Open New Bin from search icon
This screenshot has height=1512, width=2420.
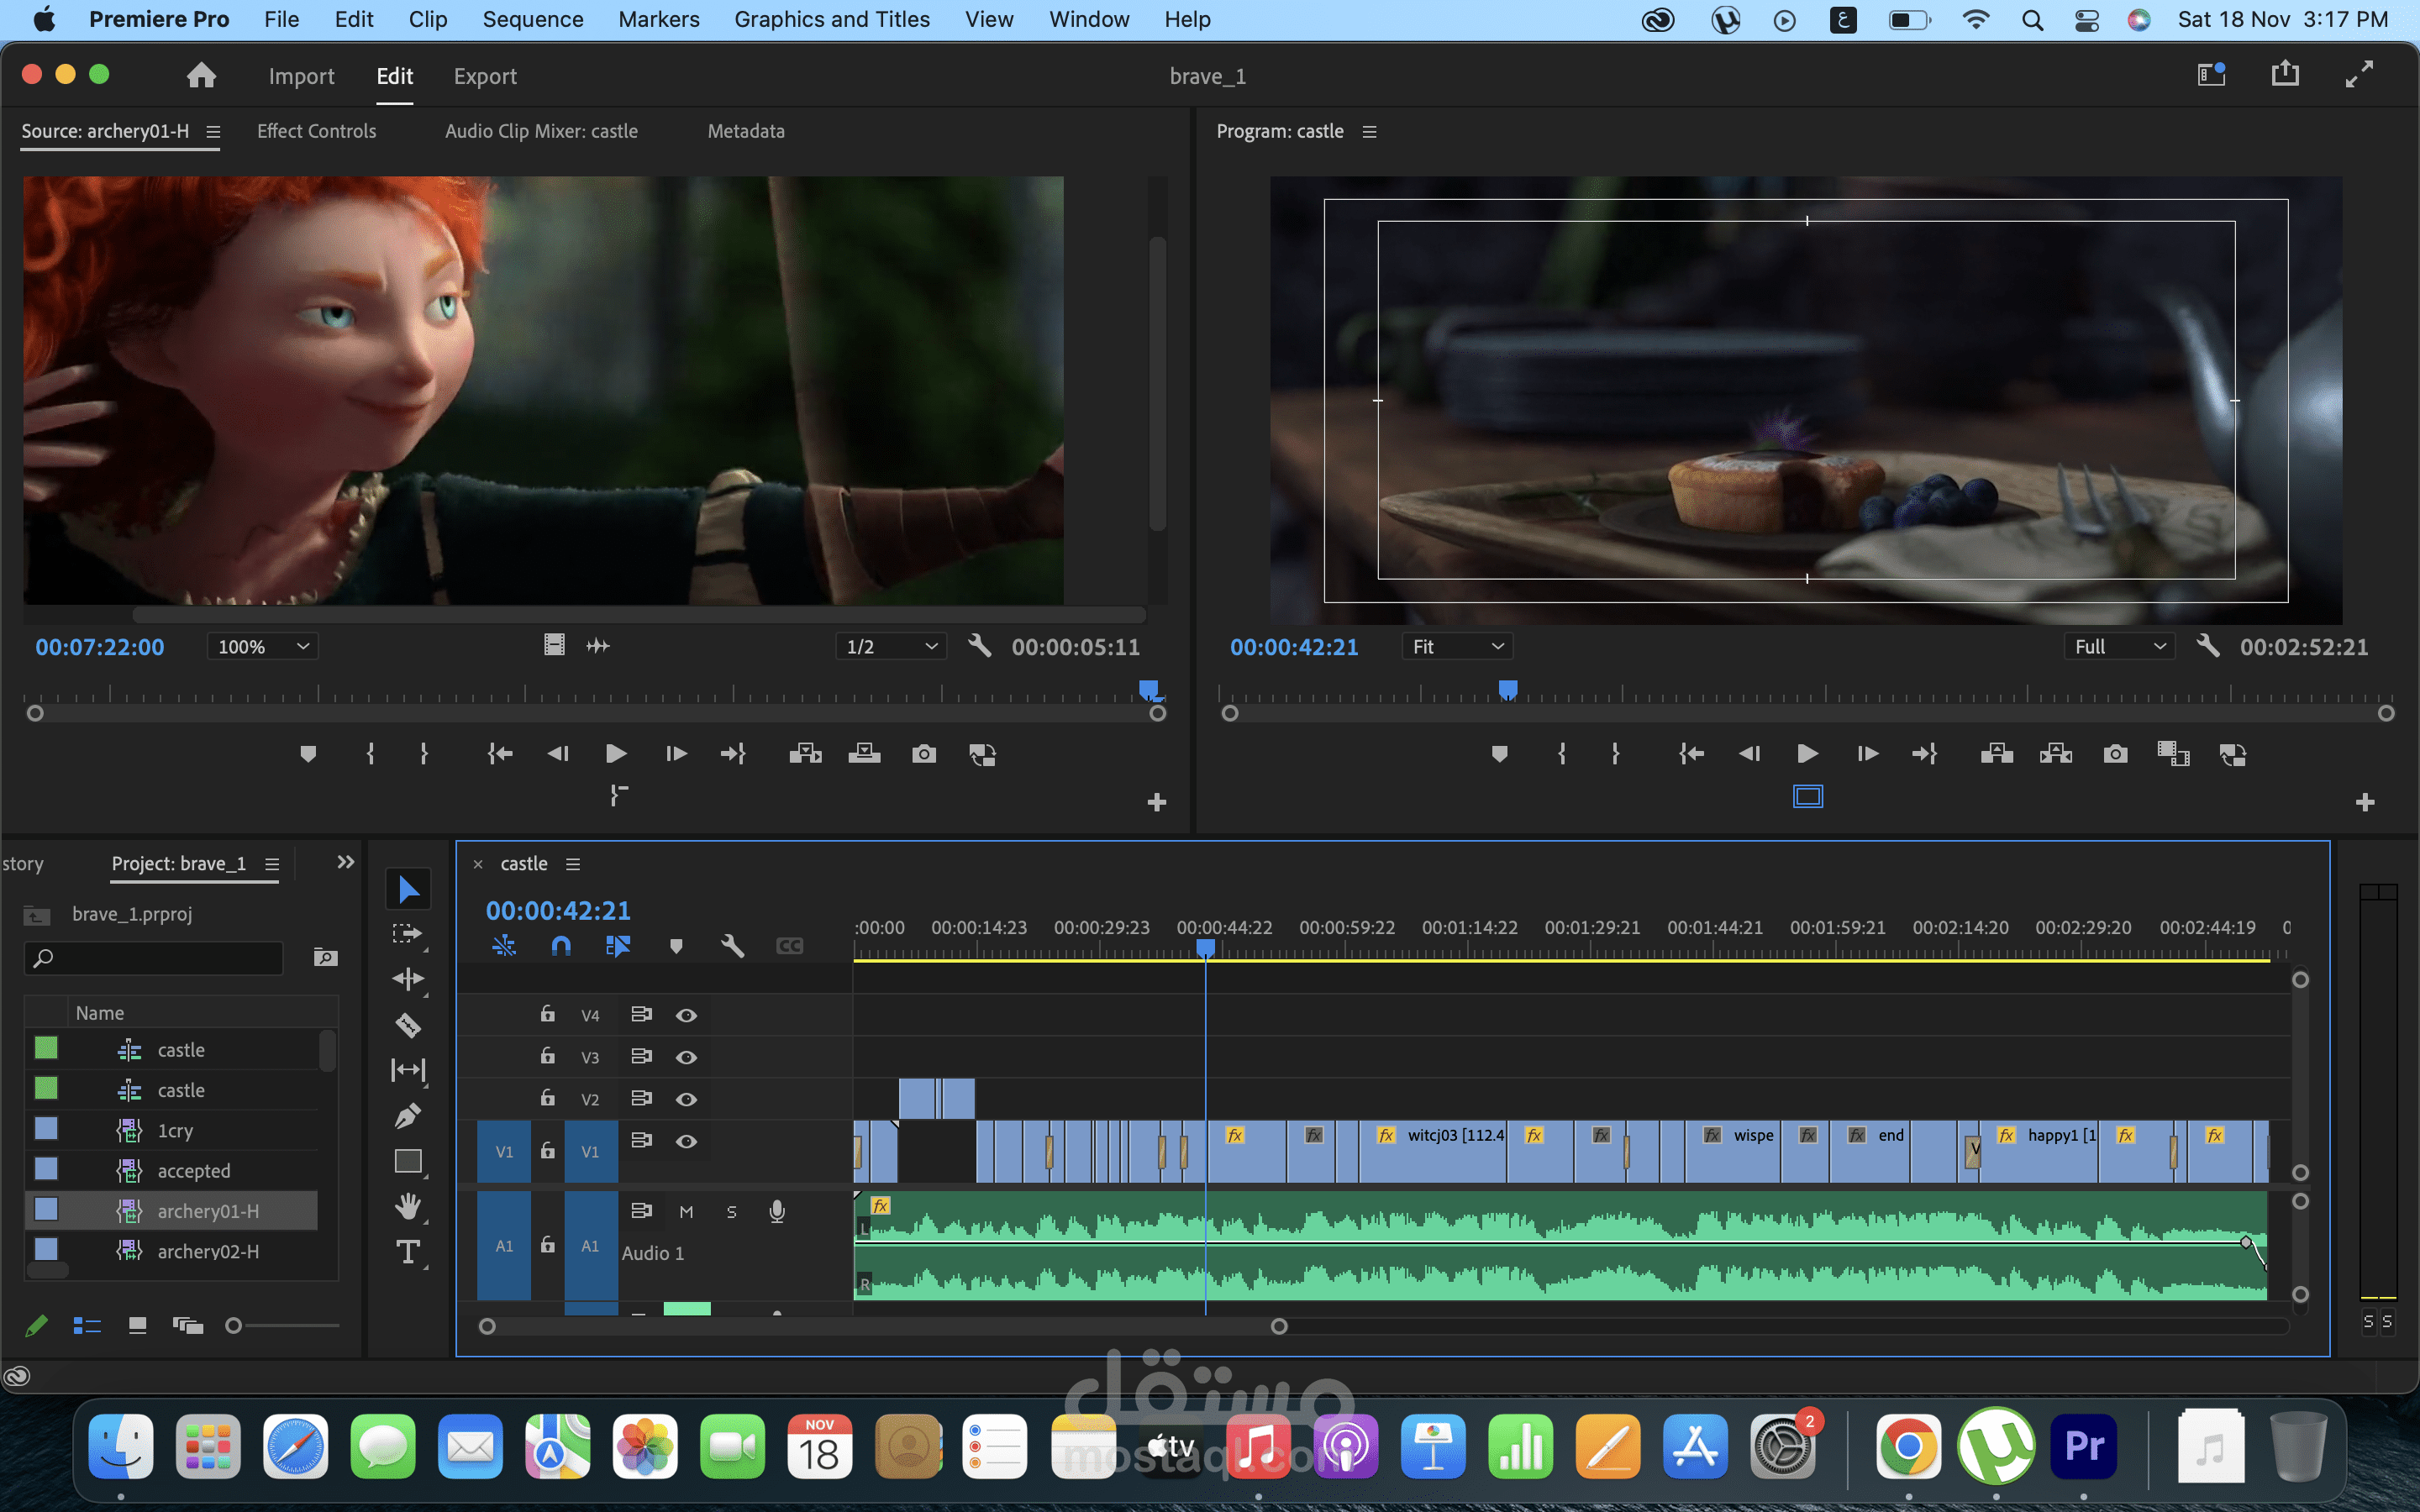pos(325,958)
